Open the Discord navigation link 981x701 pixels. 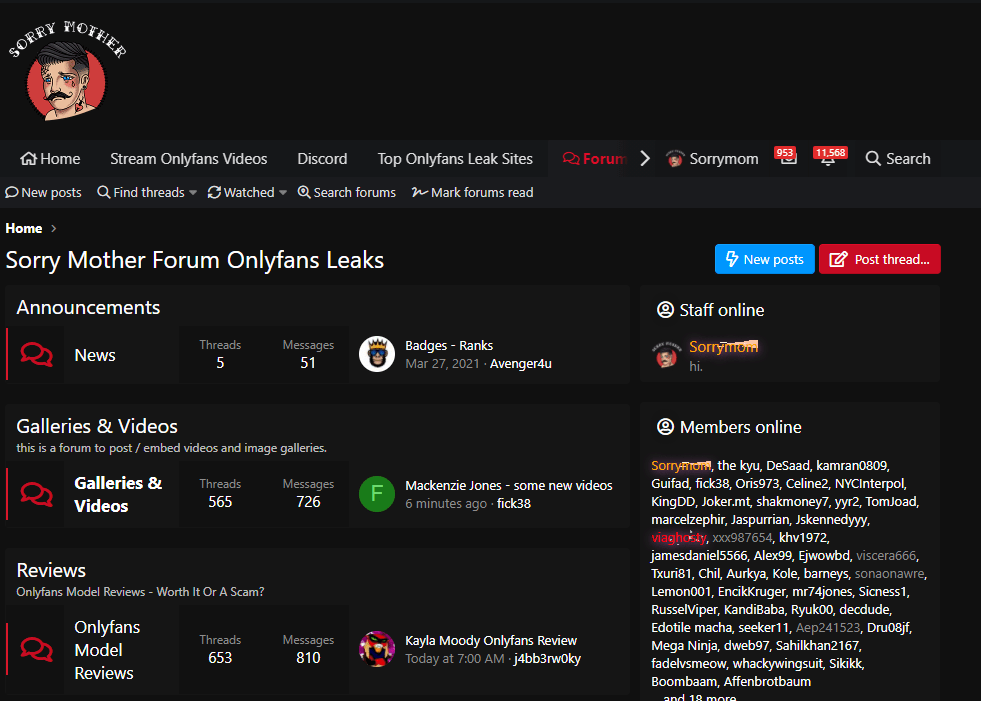tap(322, 159)
